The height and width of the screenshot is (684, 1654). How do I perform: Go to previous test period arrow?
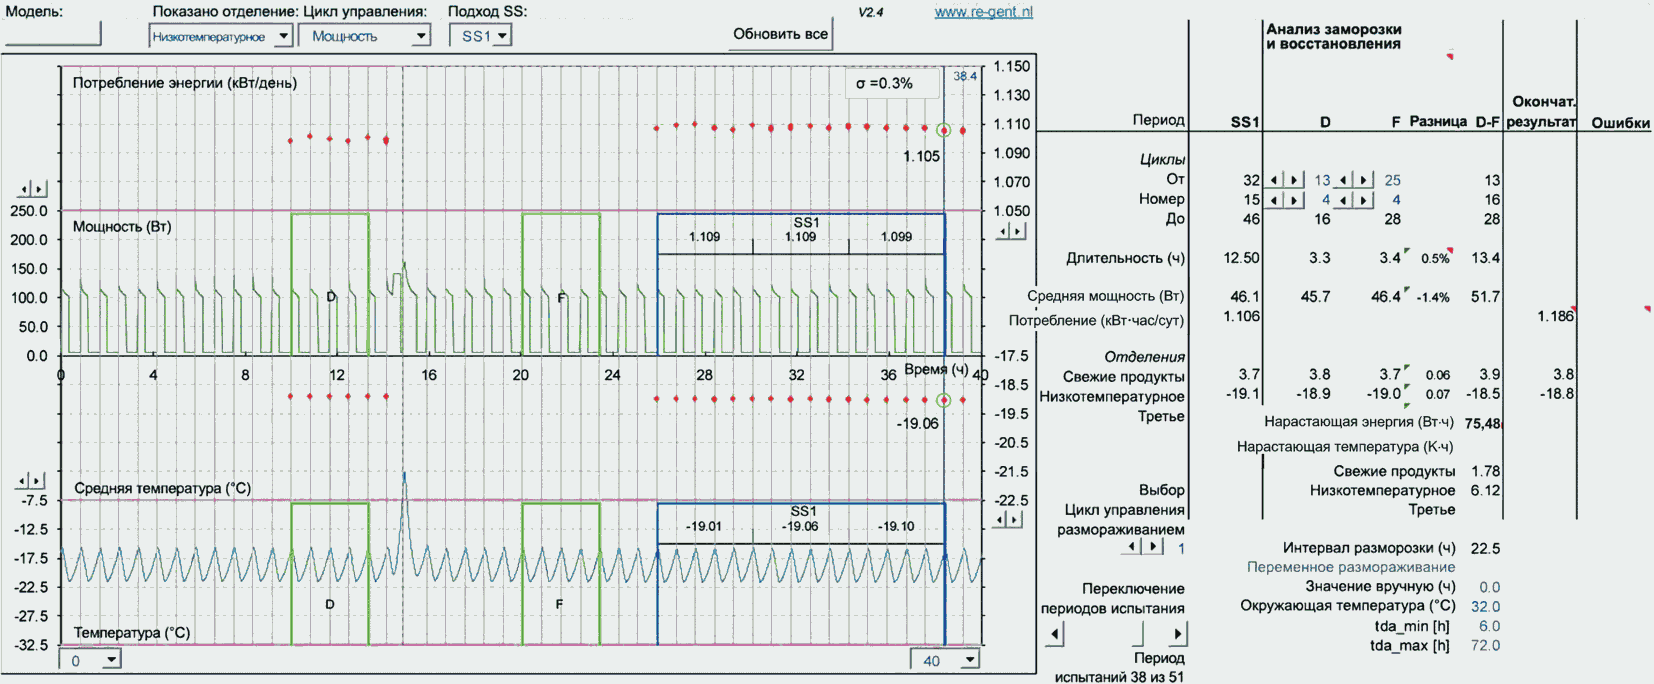point(1055,634)
